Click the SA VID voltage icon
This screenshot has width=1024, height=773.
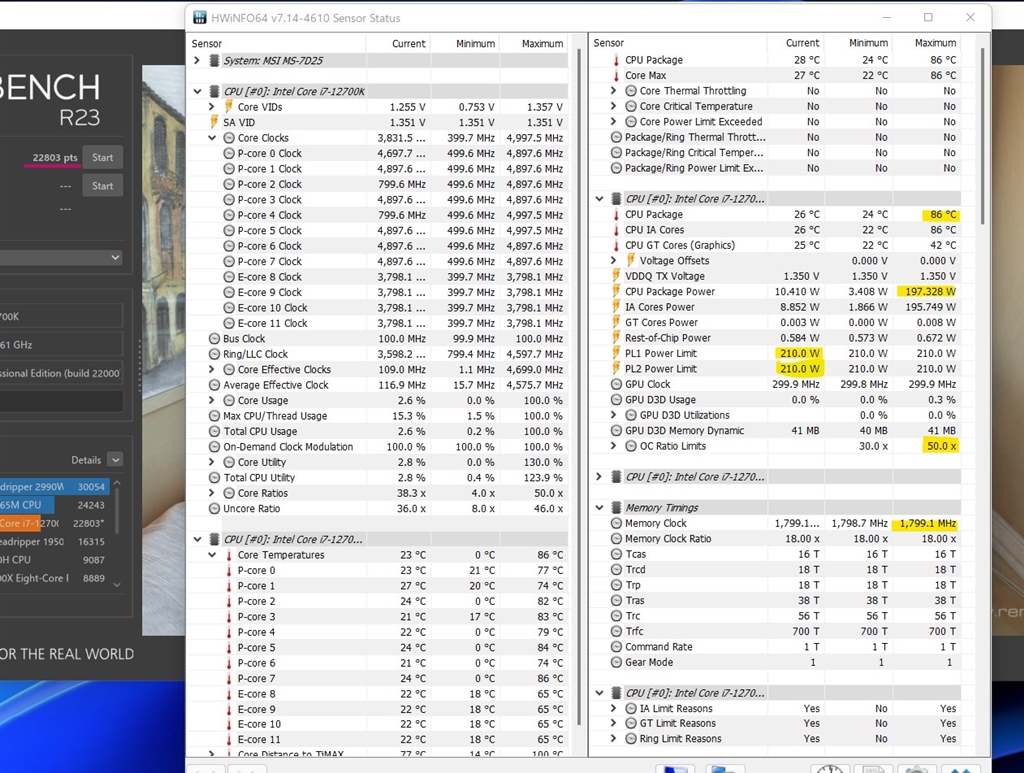tap(214, 122)
